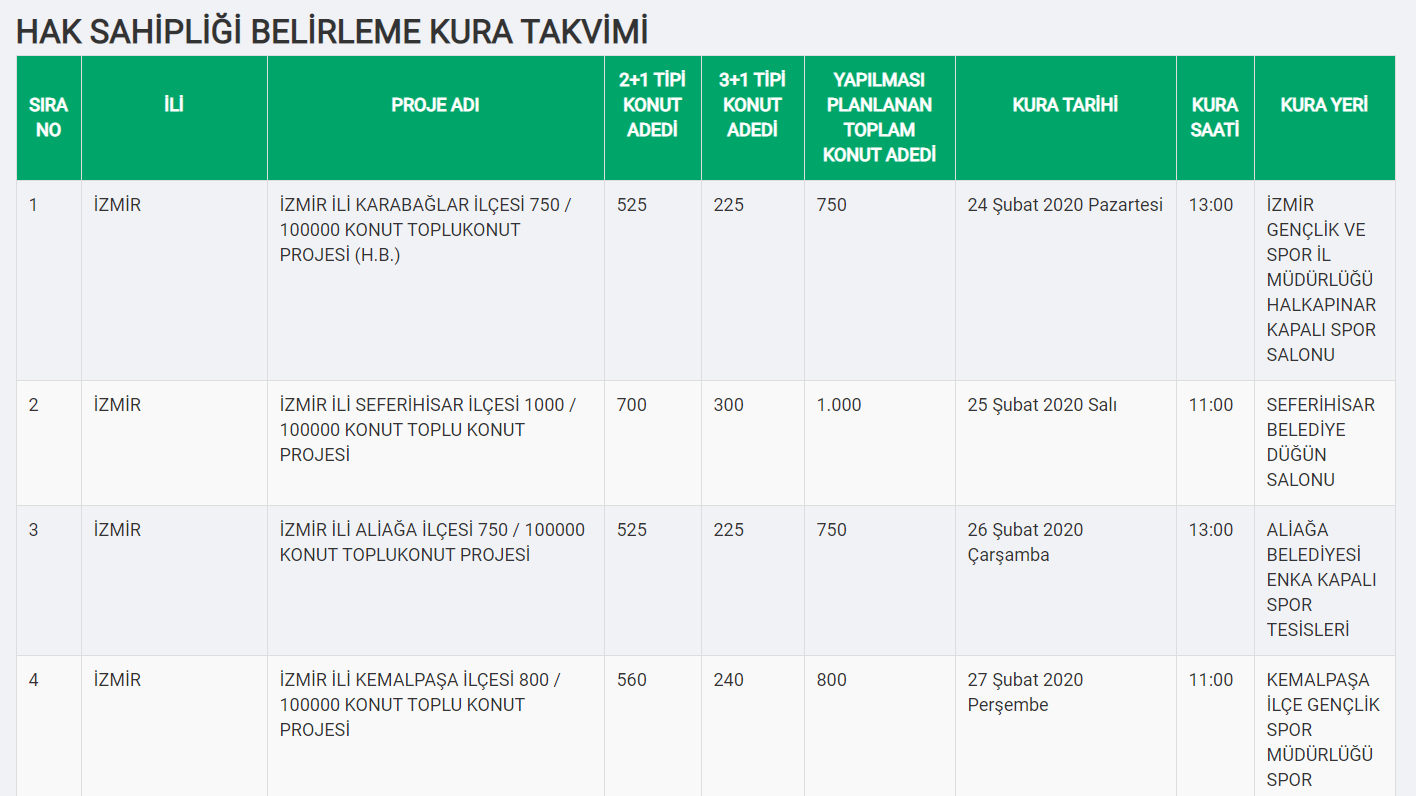The width and height of the screenshot is (1416, 796).
Task: Click the PROJE ADI column header
Action: tap(435, 118)
